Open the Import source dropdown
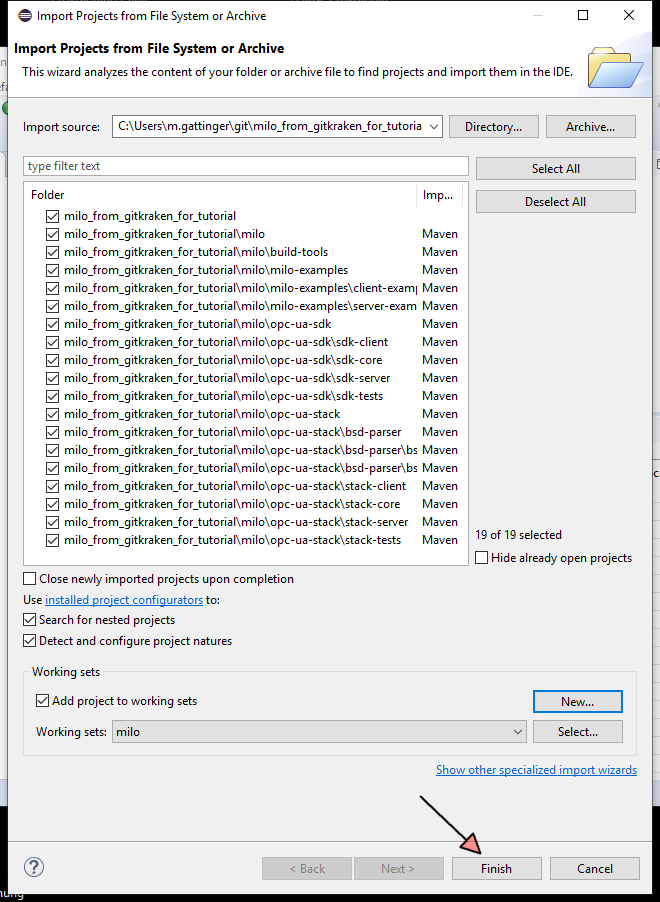The height and width of the screenshot is (902, 660). [x=433, y=127]
